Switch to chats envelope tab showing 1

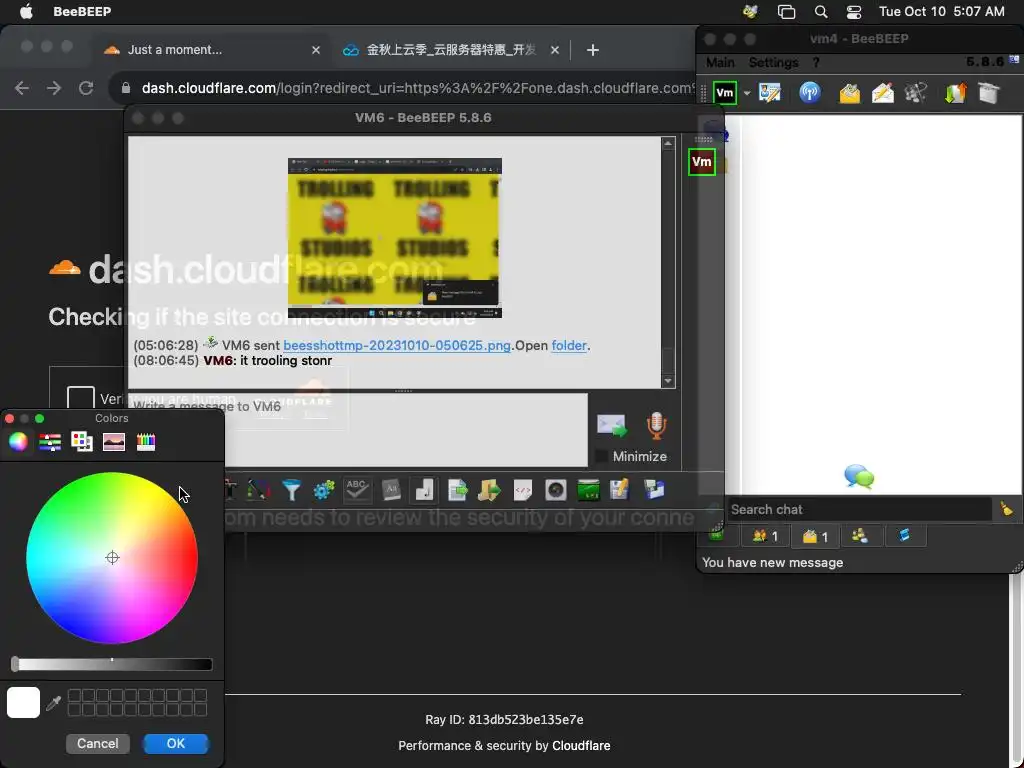(x=815, y=536)
